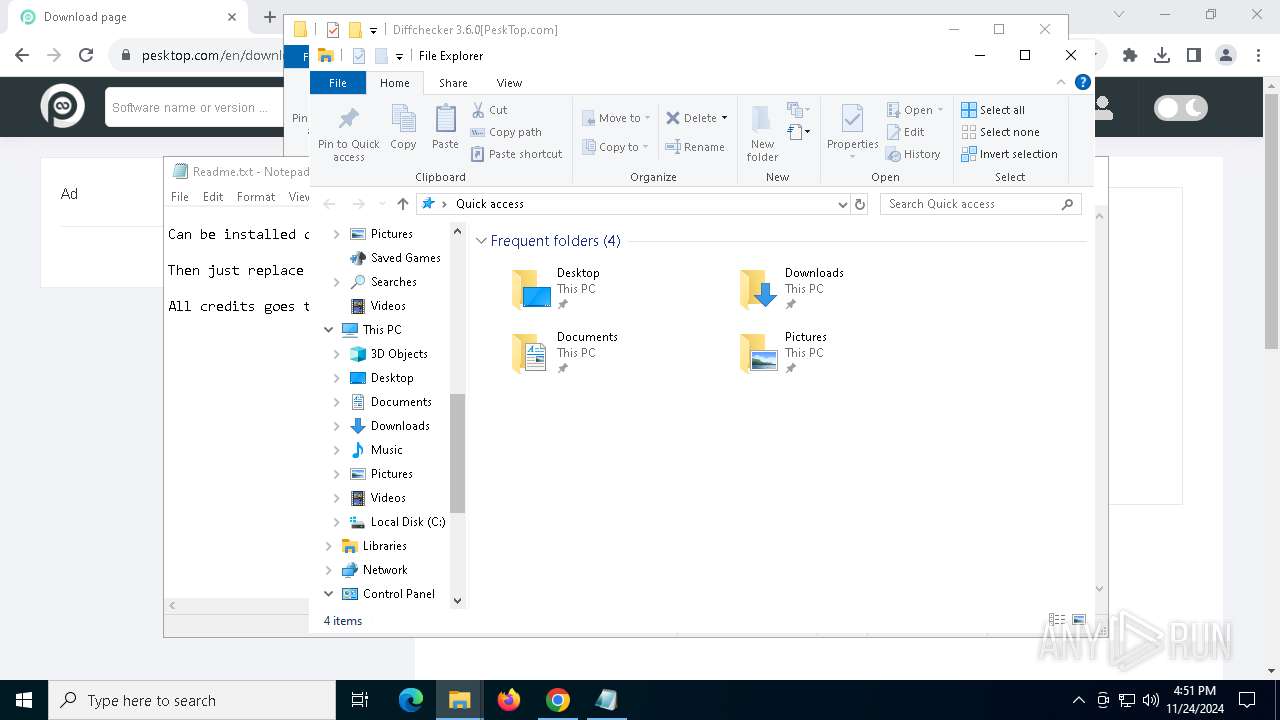Open Notepad's Format menu
This screenshot has height=720, width=1280.
(256, 197)
